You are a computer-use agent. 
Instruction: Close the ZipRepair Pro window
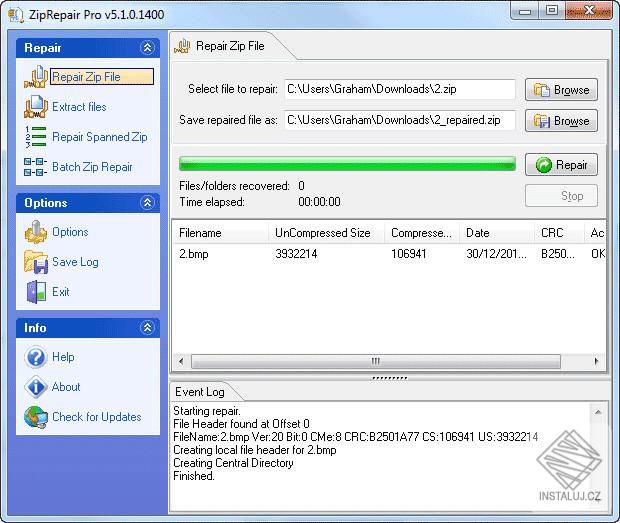[589, 11]
